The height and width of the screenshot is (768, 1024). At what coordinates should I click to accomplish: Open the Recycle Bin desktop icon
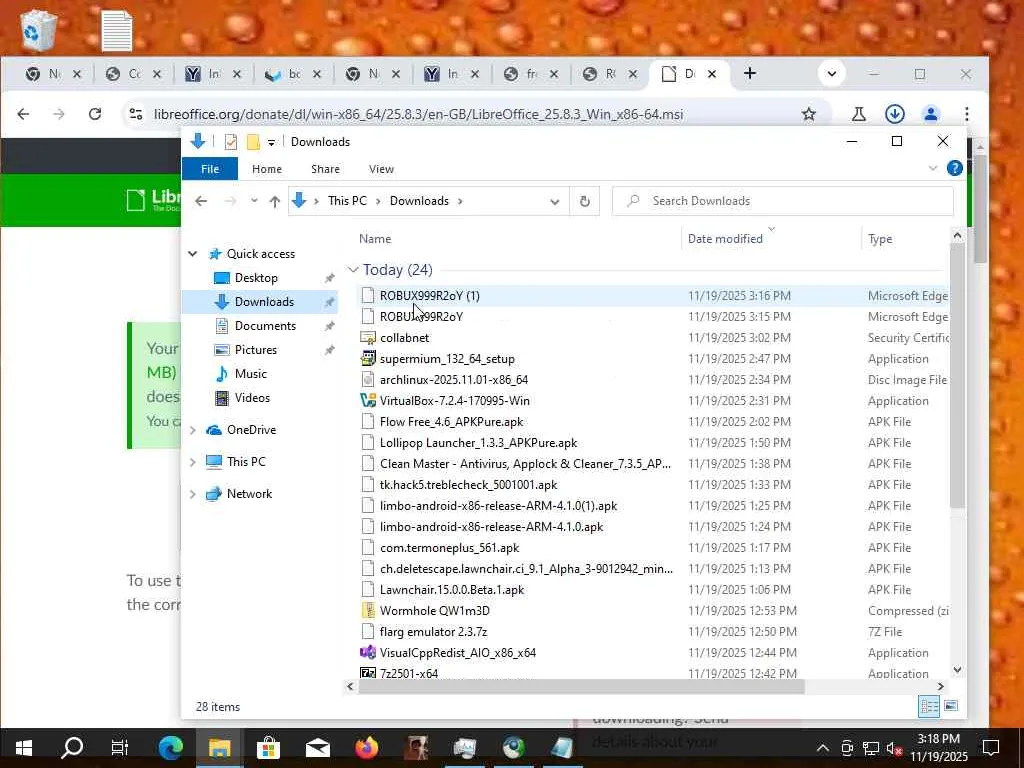(39, 30)
